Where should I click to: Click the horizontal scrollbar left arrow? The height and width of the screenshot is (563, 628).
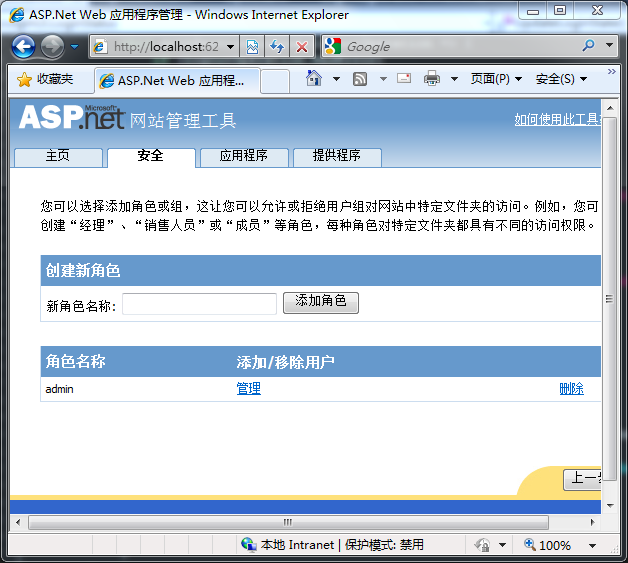pyautogui.click(x=18, y=522)
